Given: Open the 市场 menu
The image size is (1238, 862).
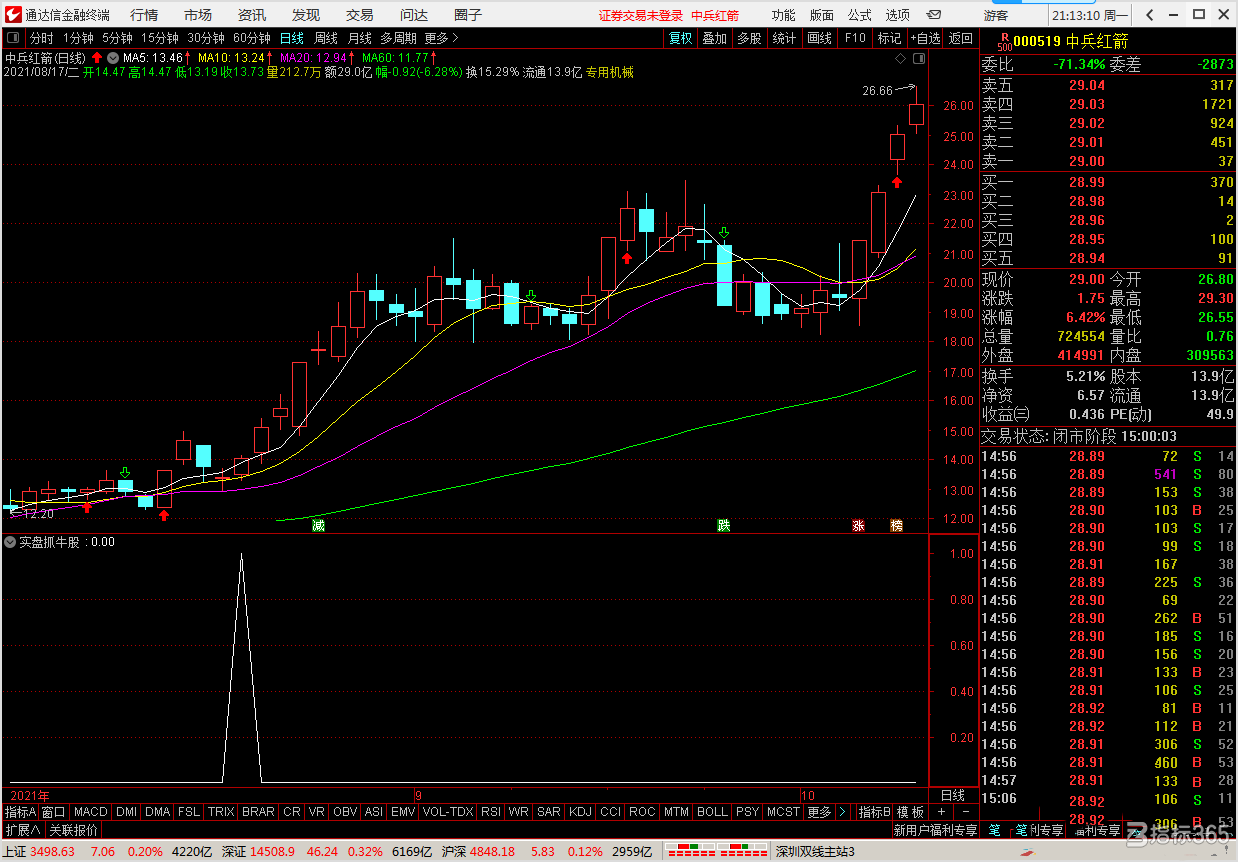Looking at the screenshot, I should (x=198, y=15).
